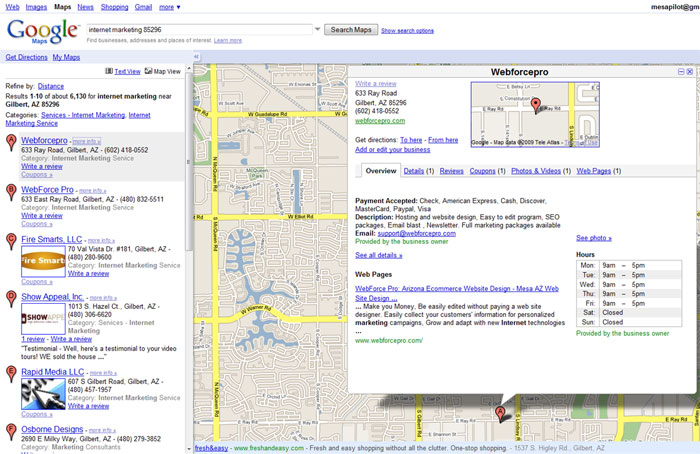Open My Maps
700x454 pixels.
(x=66, y=57)
